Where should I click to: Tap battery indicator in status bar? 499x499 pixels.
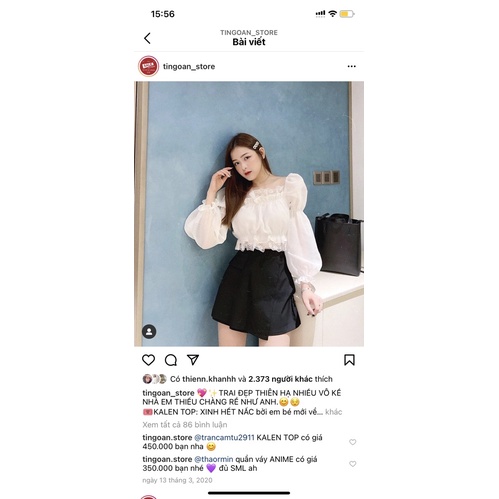pos(347,14)
